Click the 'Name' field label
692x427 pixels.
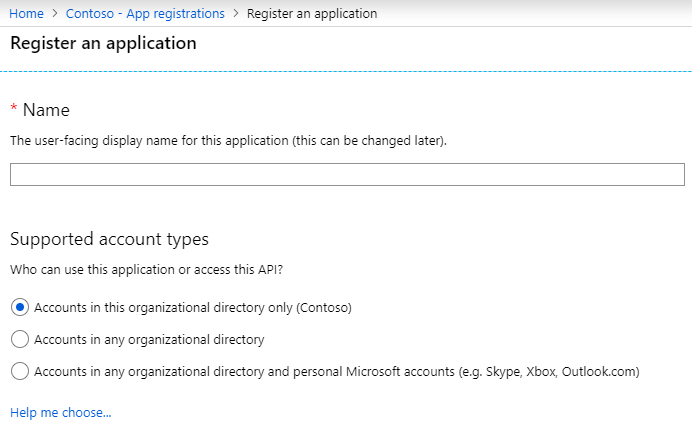coord(46,110)
